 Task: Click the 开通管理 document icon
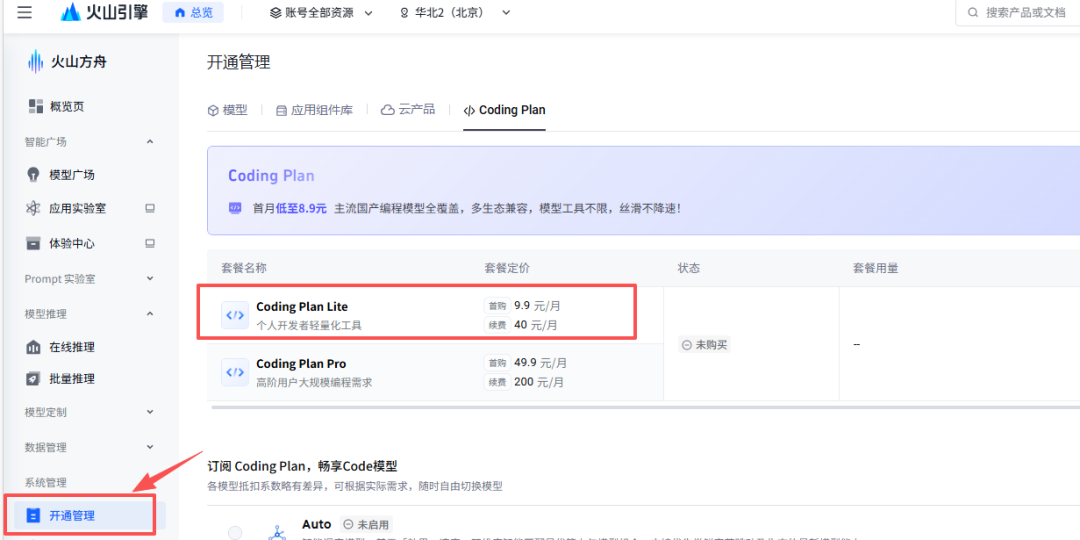click(x=33, y=516)
